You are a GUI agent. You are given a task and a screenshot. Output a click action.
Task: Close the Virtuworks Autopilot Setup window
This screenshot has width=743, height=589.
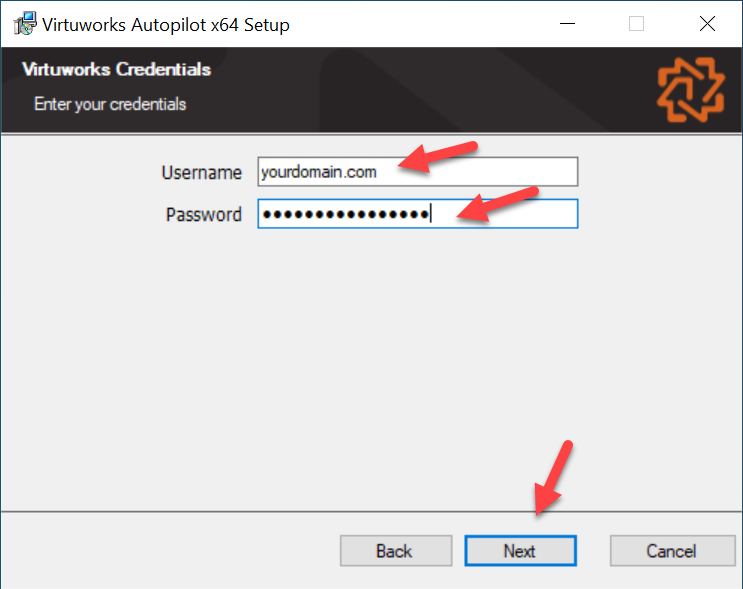click(x=707, y=23)
